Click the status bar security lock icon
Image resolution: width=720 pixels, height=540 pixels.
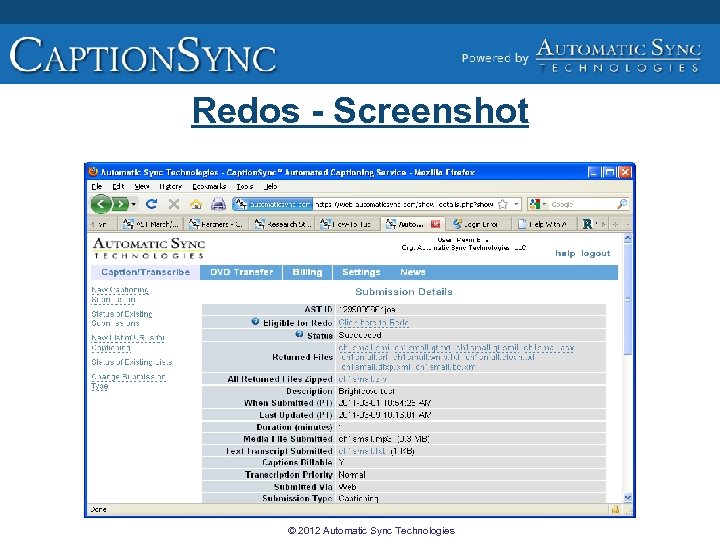[x=615, y=509]
